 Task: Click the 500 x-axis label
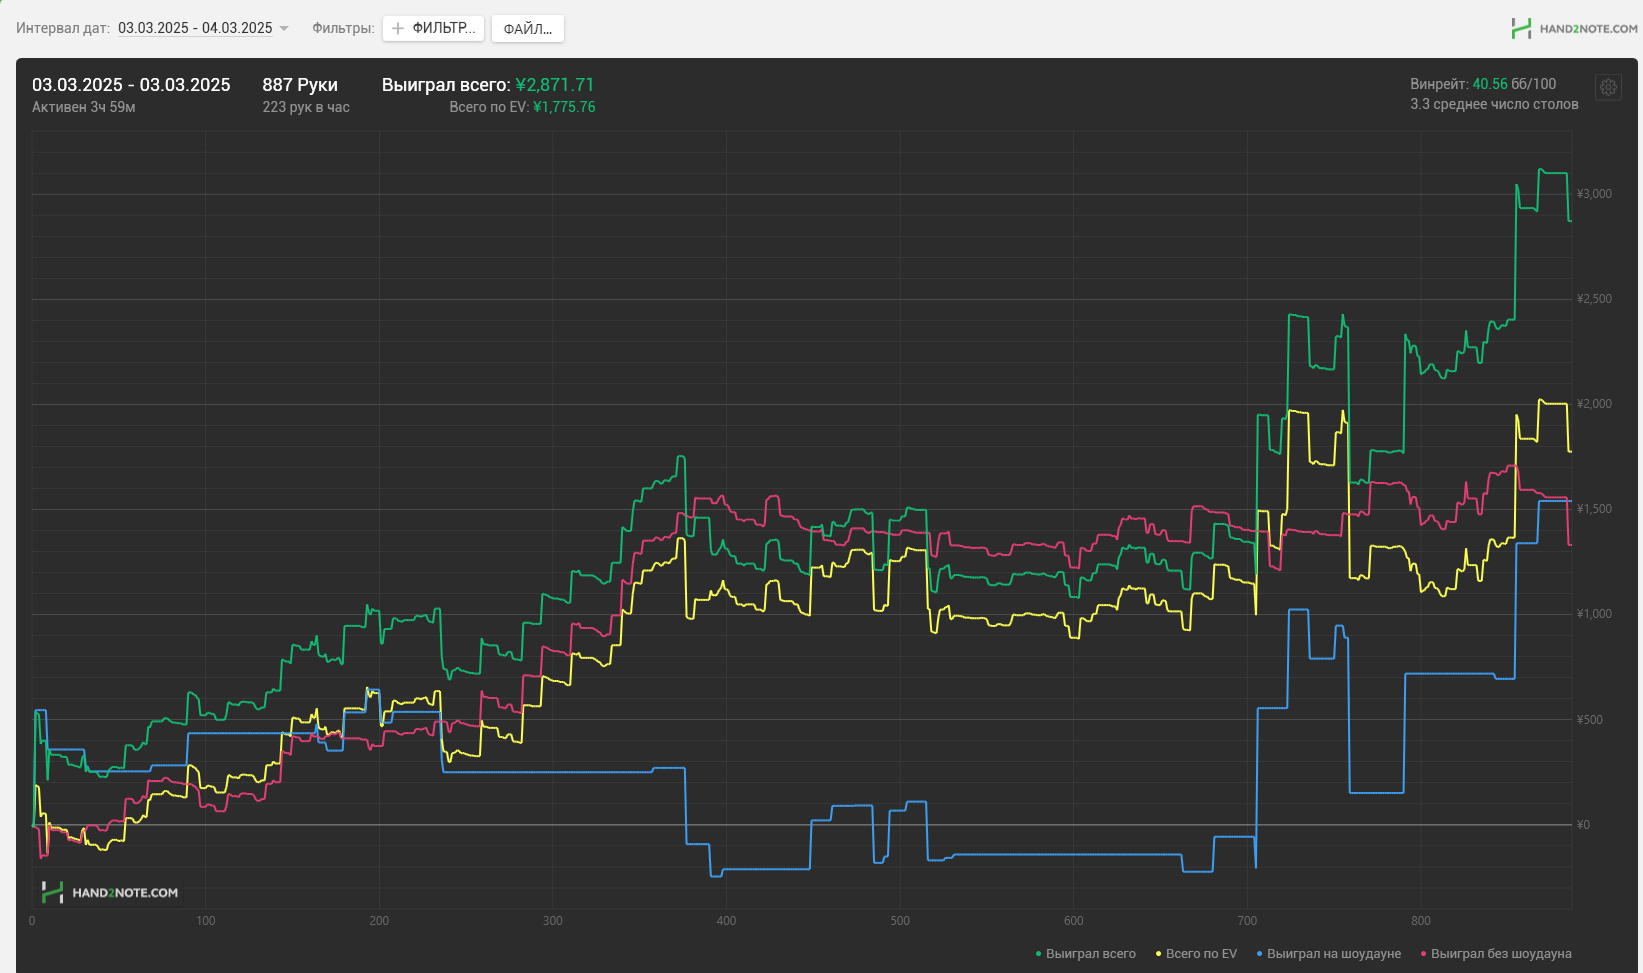click(x=900, y=921)
